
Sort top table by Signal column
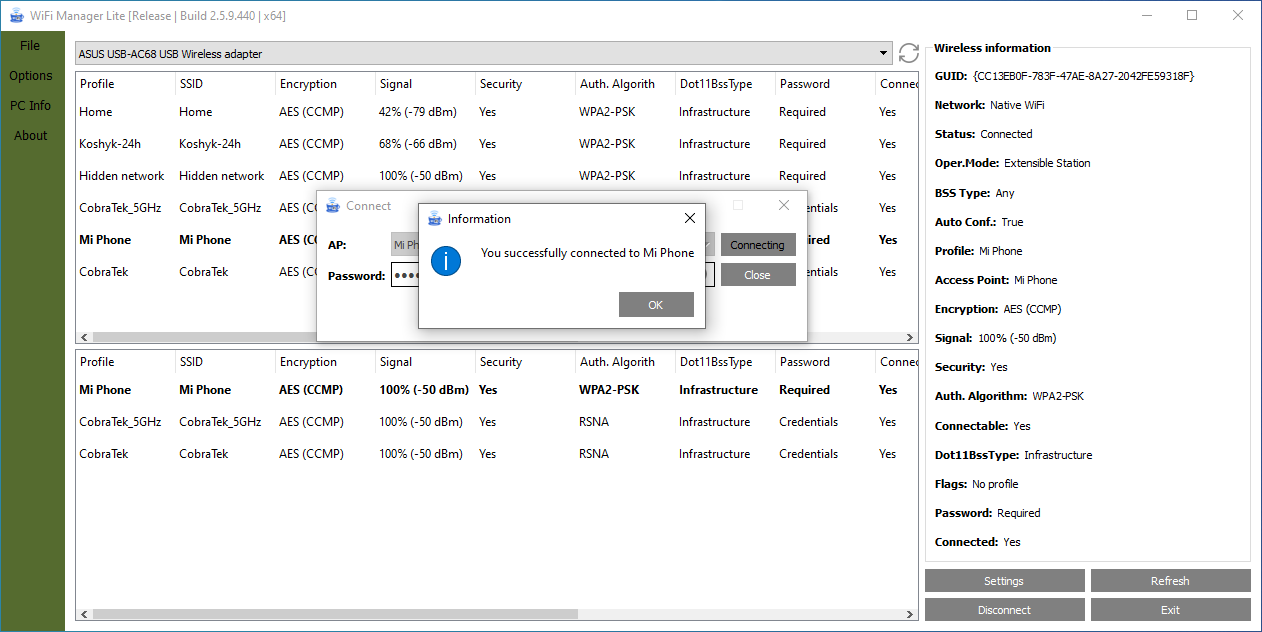425,84
